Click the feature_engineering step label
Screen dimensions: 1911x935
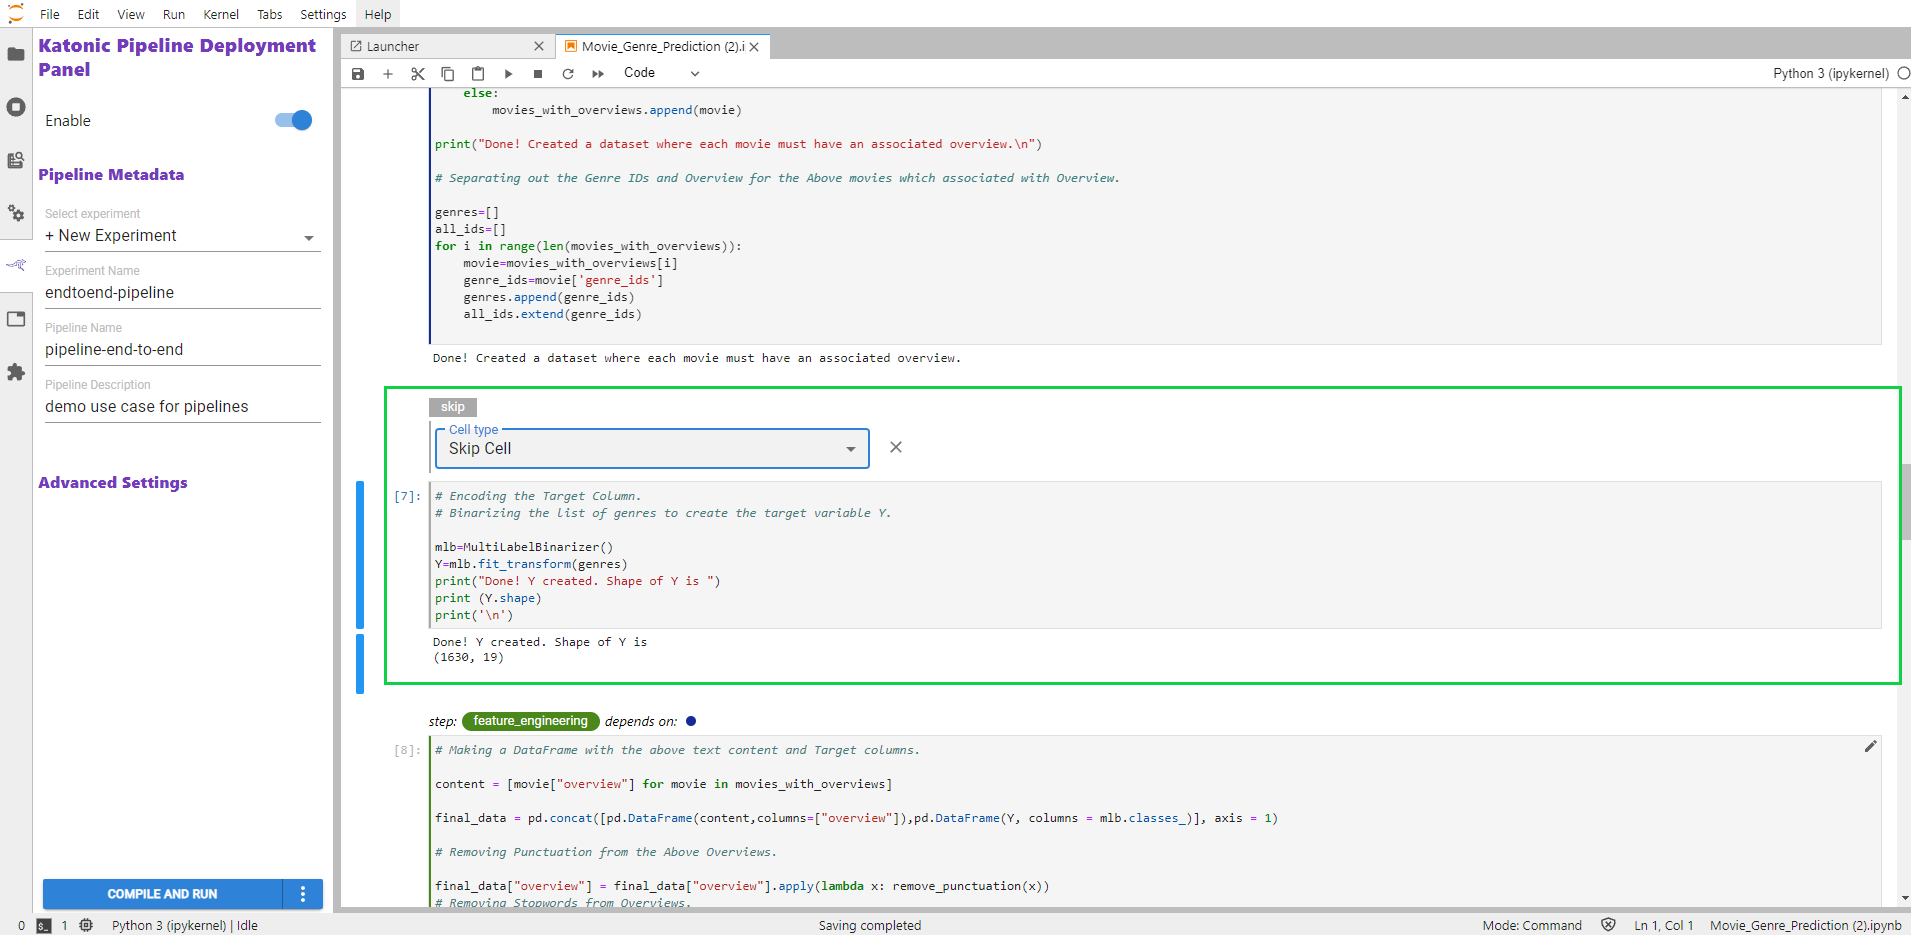(530, 721)
